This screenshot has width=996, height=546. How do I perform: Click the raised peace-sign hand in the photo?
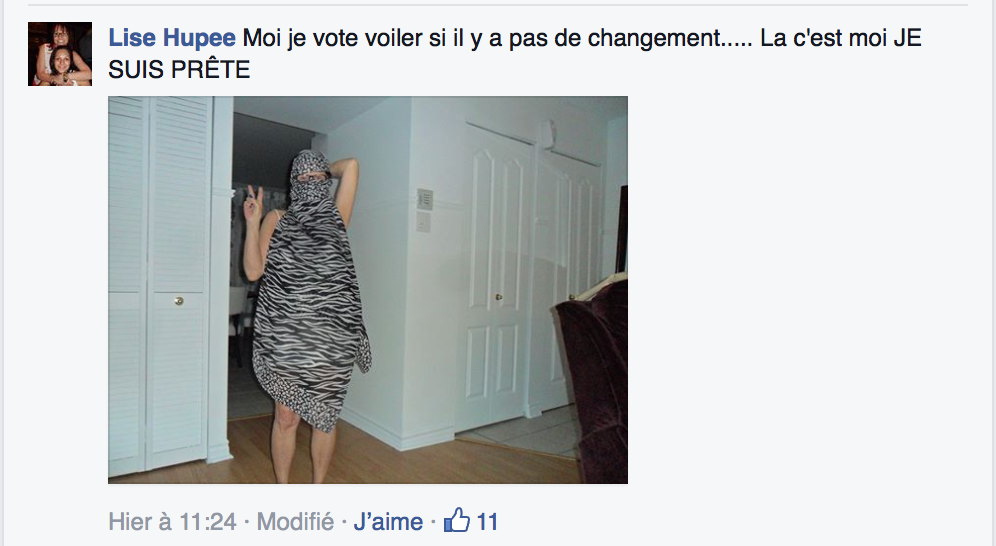253,204
